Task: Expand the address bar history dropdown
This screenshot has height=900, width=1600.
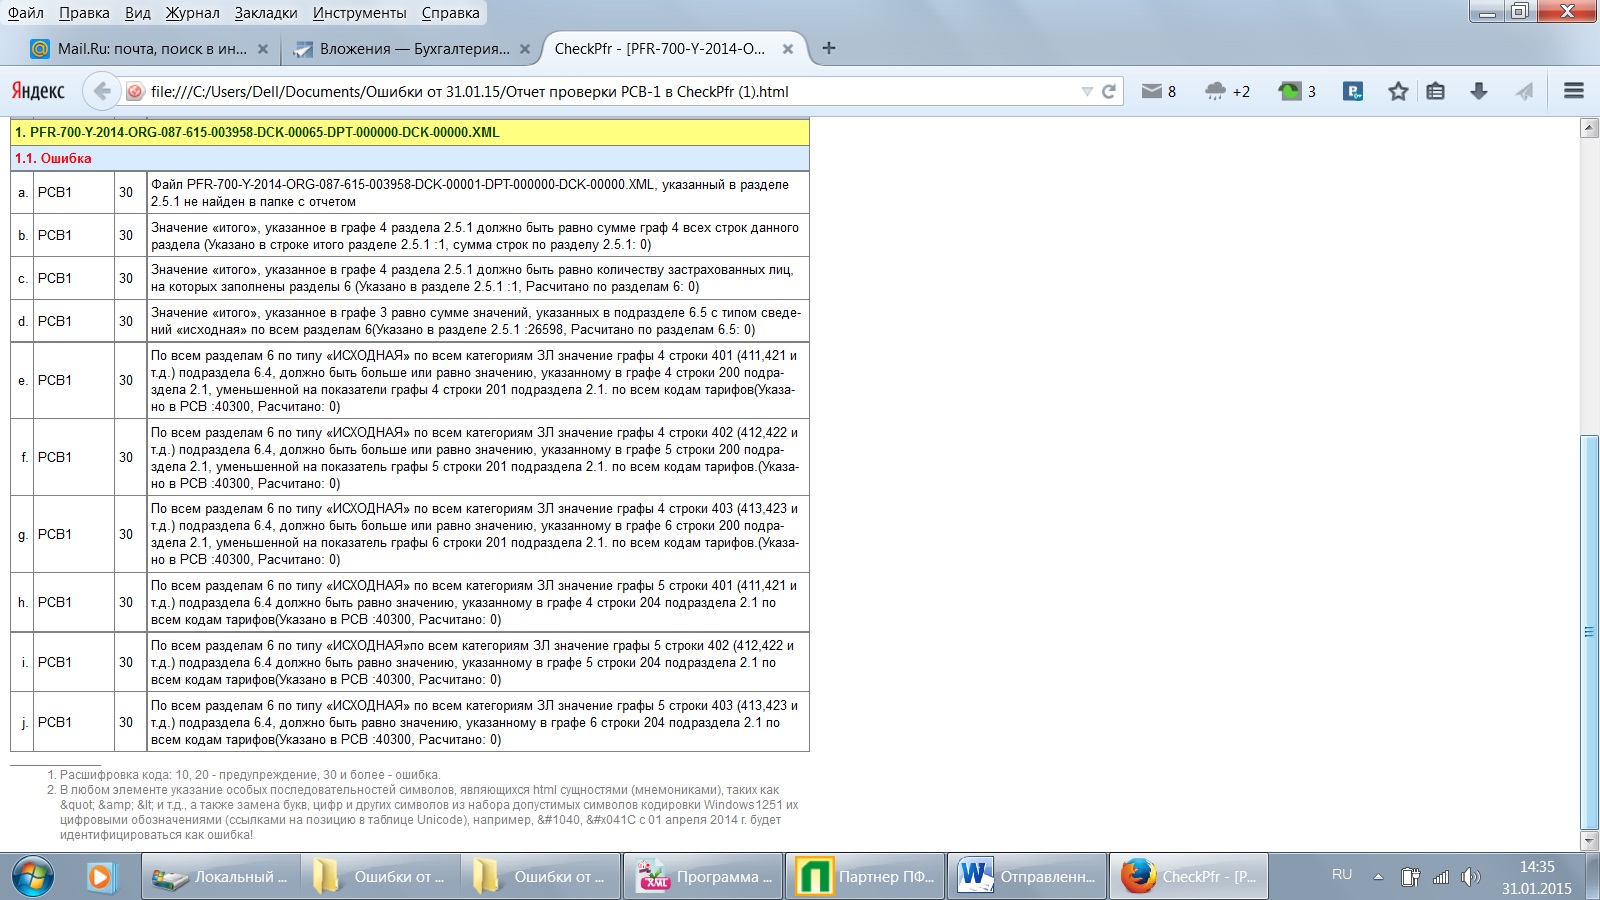Action: point(1087,91)
